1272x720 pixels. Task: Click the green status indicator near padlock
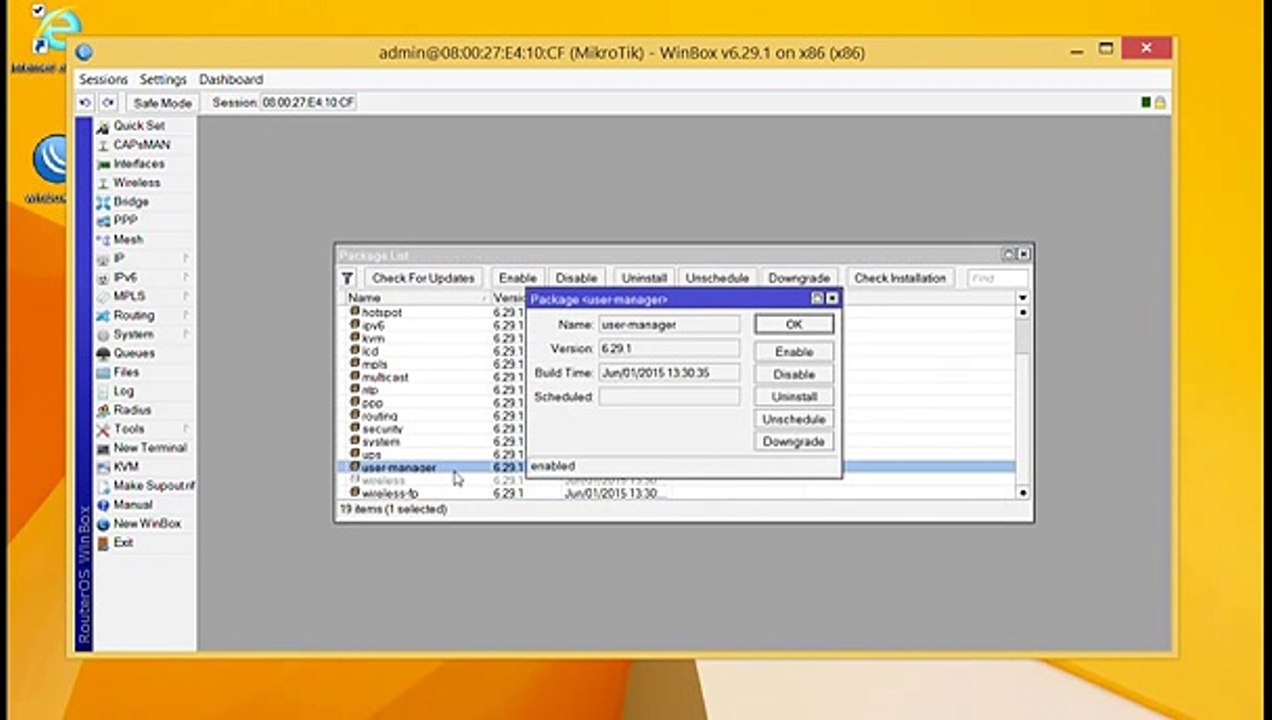coord(1146,103)
